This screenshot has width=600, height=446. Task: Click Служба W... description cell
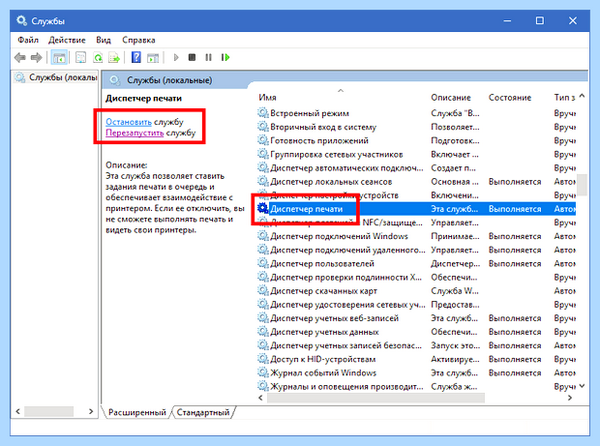click(x=454, y=291)
